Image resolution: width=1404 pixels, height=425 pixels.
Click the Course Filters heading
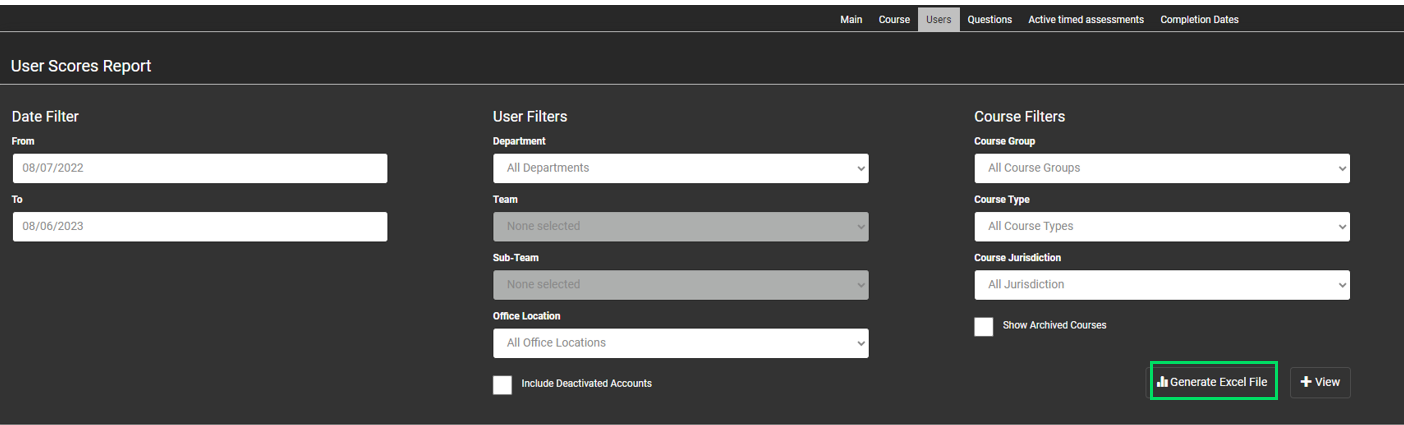point(1020,117)
